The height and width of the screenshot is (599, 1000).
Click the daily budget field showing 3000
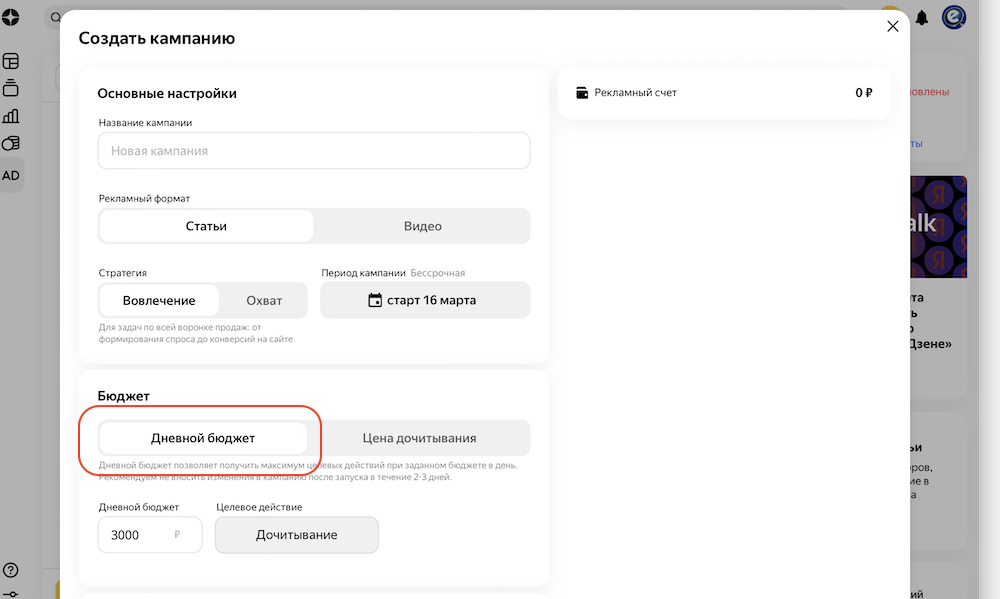click(150, 535)
